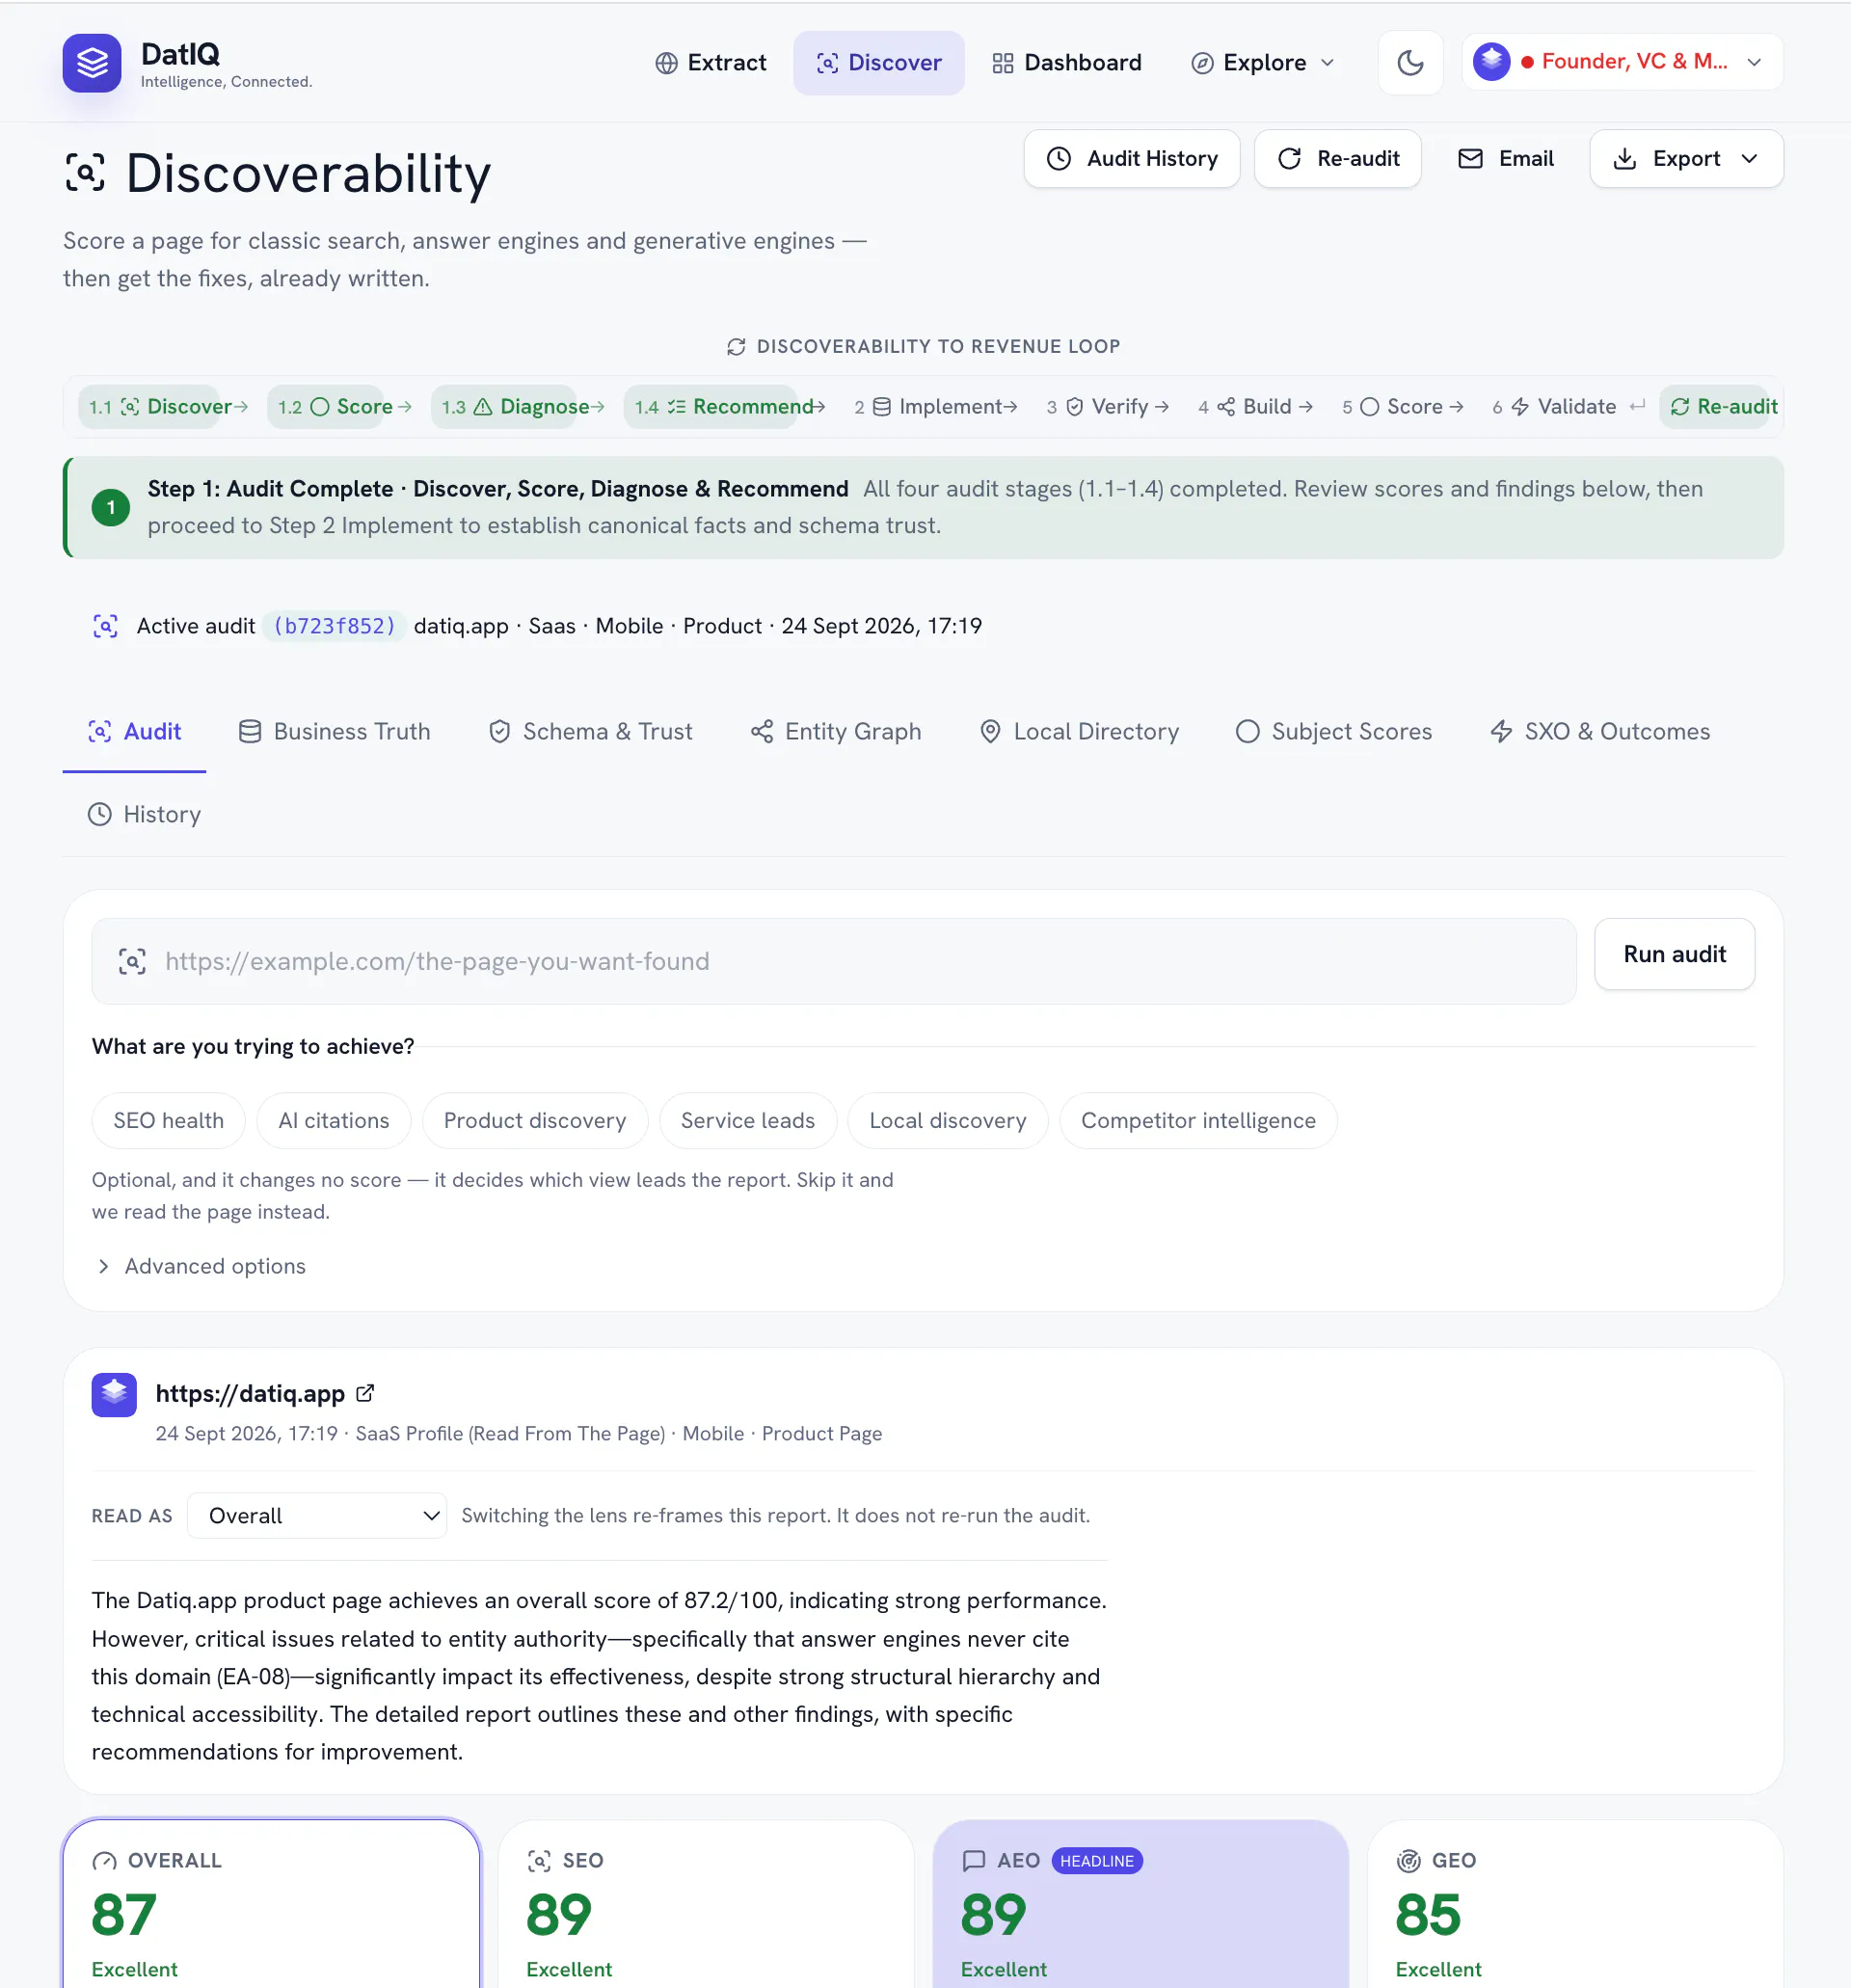The height and width of the screenshot is (1988, 1851).
Task: Select the AI citations goal chip
Action: point(334,1121)
